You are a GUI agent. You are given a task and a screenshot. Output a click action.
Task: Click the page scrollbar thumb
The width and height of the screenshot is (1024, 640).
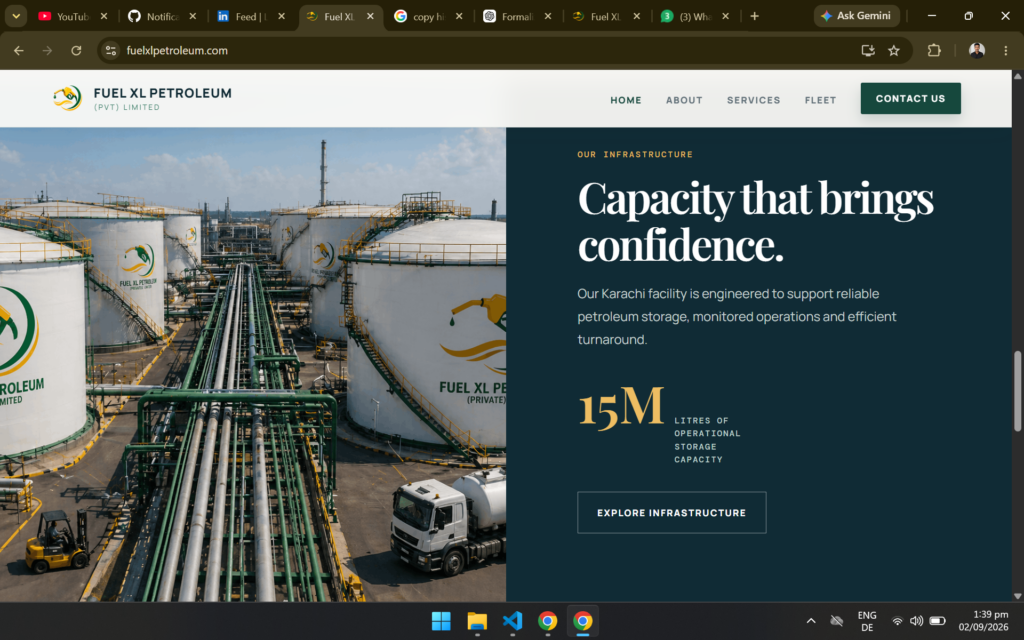(1017, 391)
